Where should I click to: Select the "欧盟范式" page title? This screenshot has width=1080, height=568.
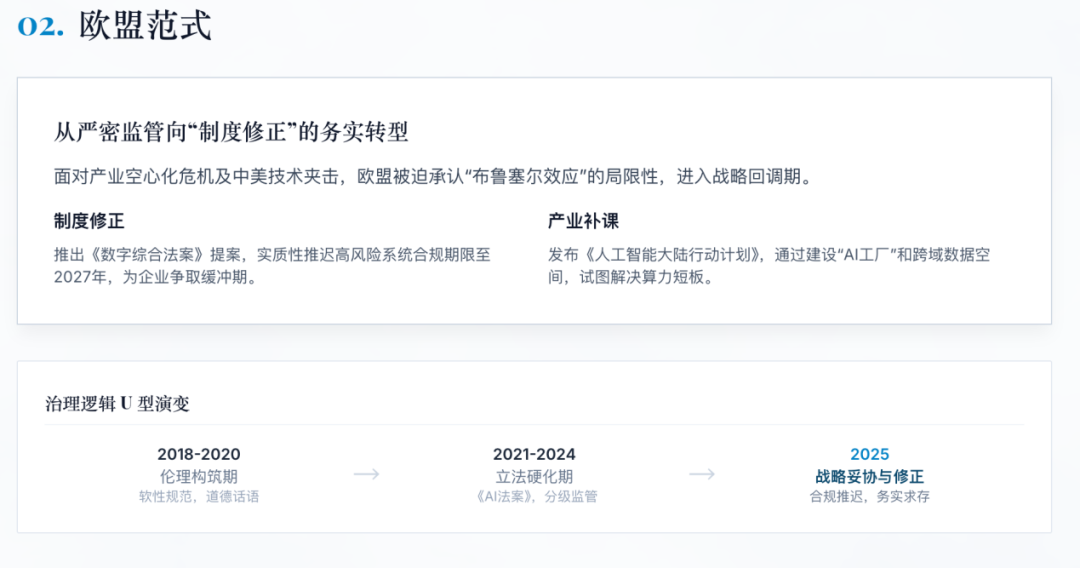tap(146, 26)
